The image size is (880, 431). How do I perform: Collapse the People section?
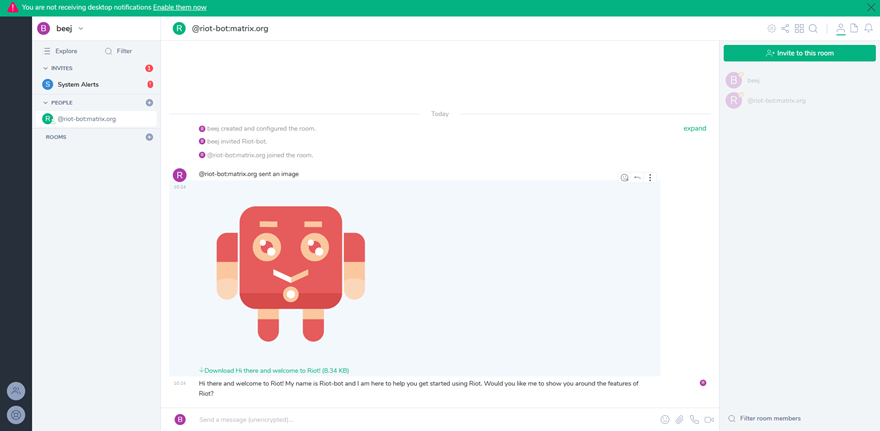click(x=58, y=103)
